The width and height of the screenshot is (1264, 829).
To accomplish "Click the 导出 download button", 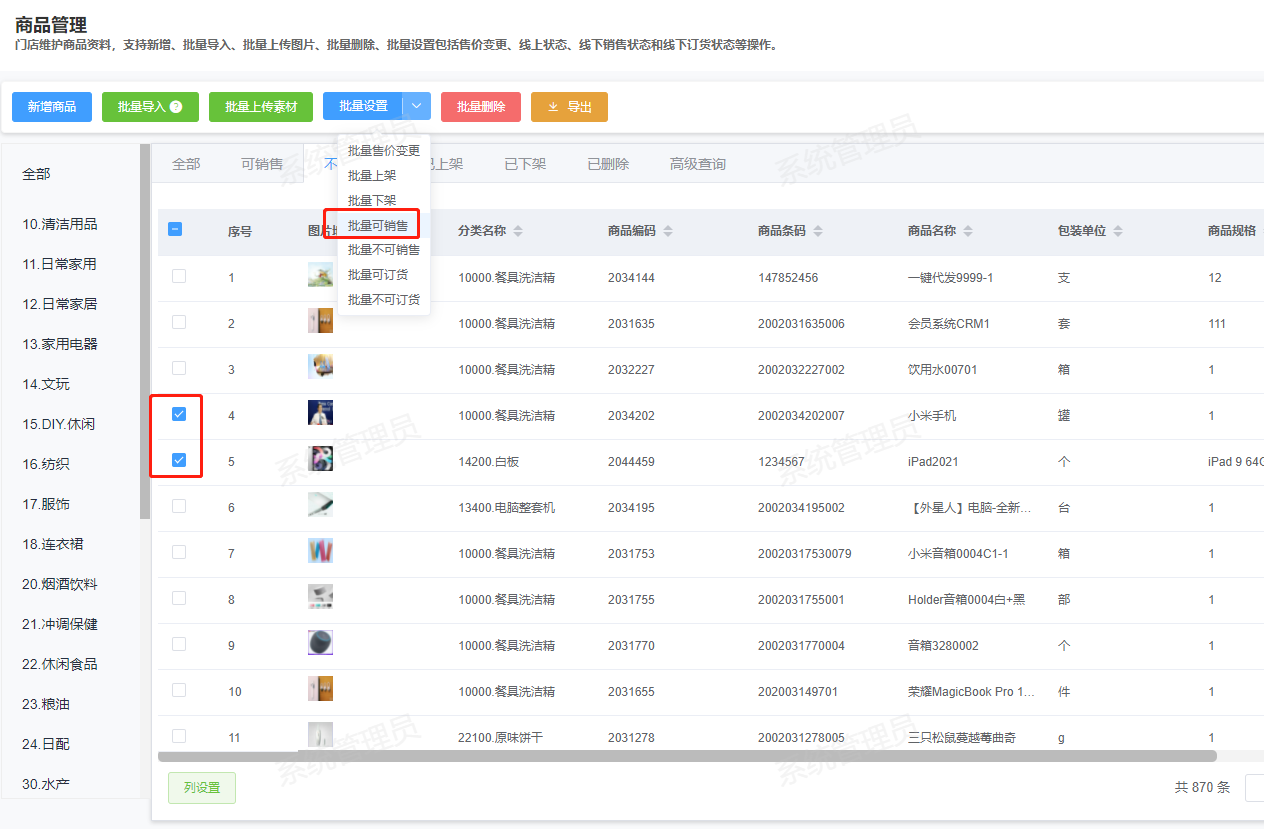I will click(569, 107).
